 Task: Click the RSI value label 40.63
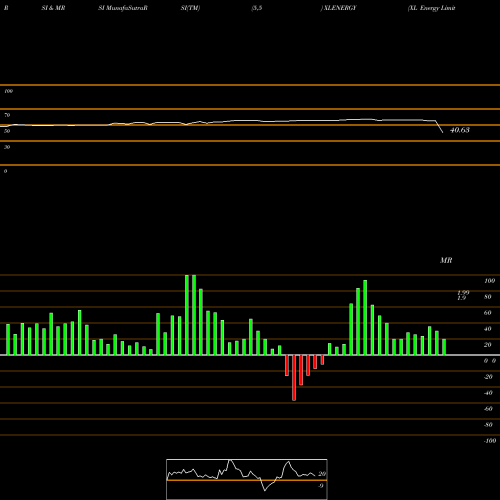460,130
